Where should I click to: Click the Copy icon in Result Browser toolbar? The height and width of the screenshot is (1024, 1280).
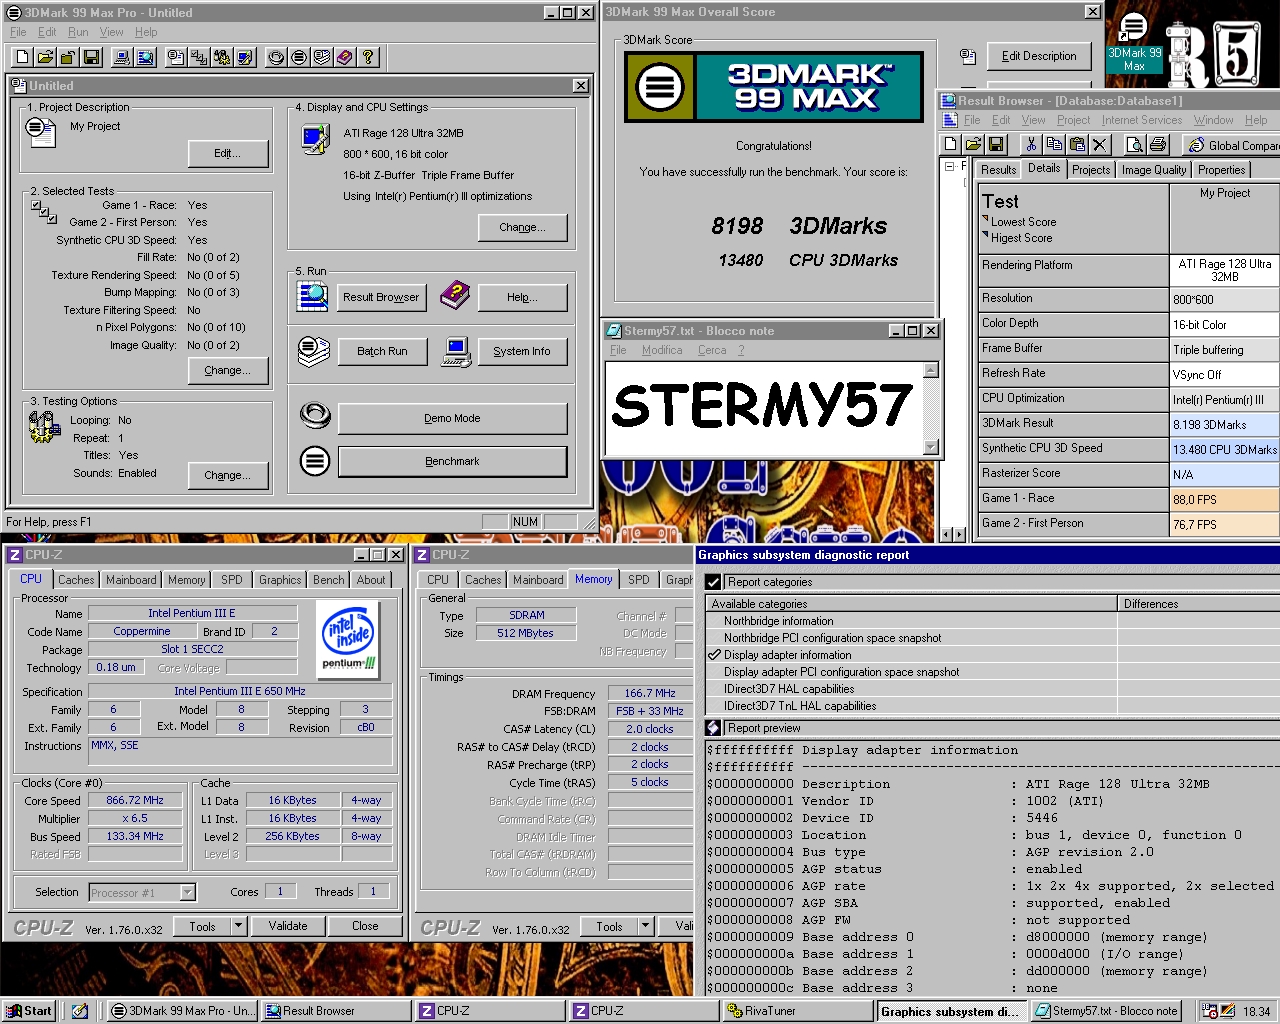click(x=1054, y=144)
